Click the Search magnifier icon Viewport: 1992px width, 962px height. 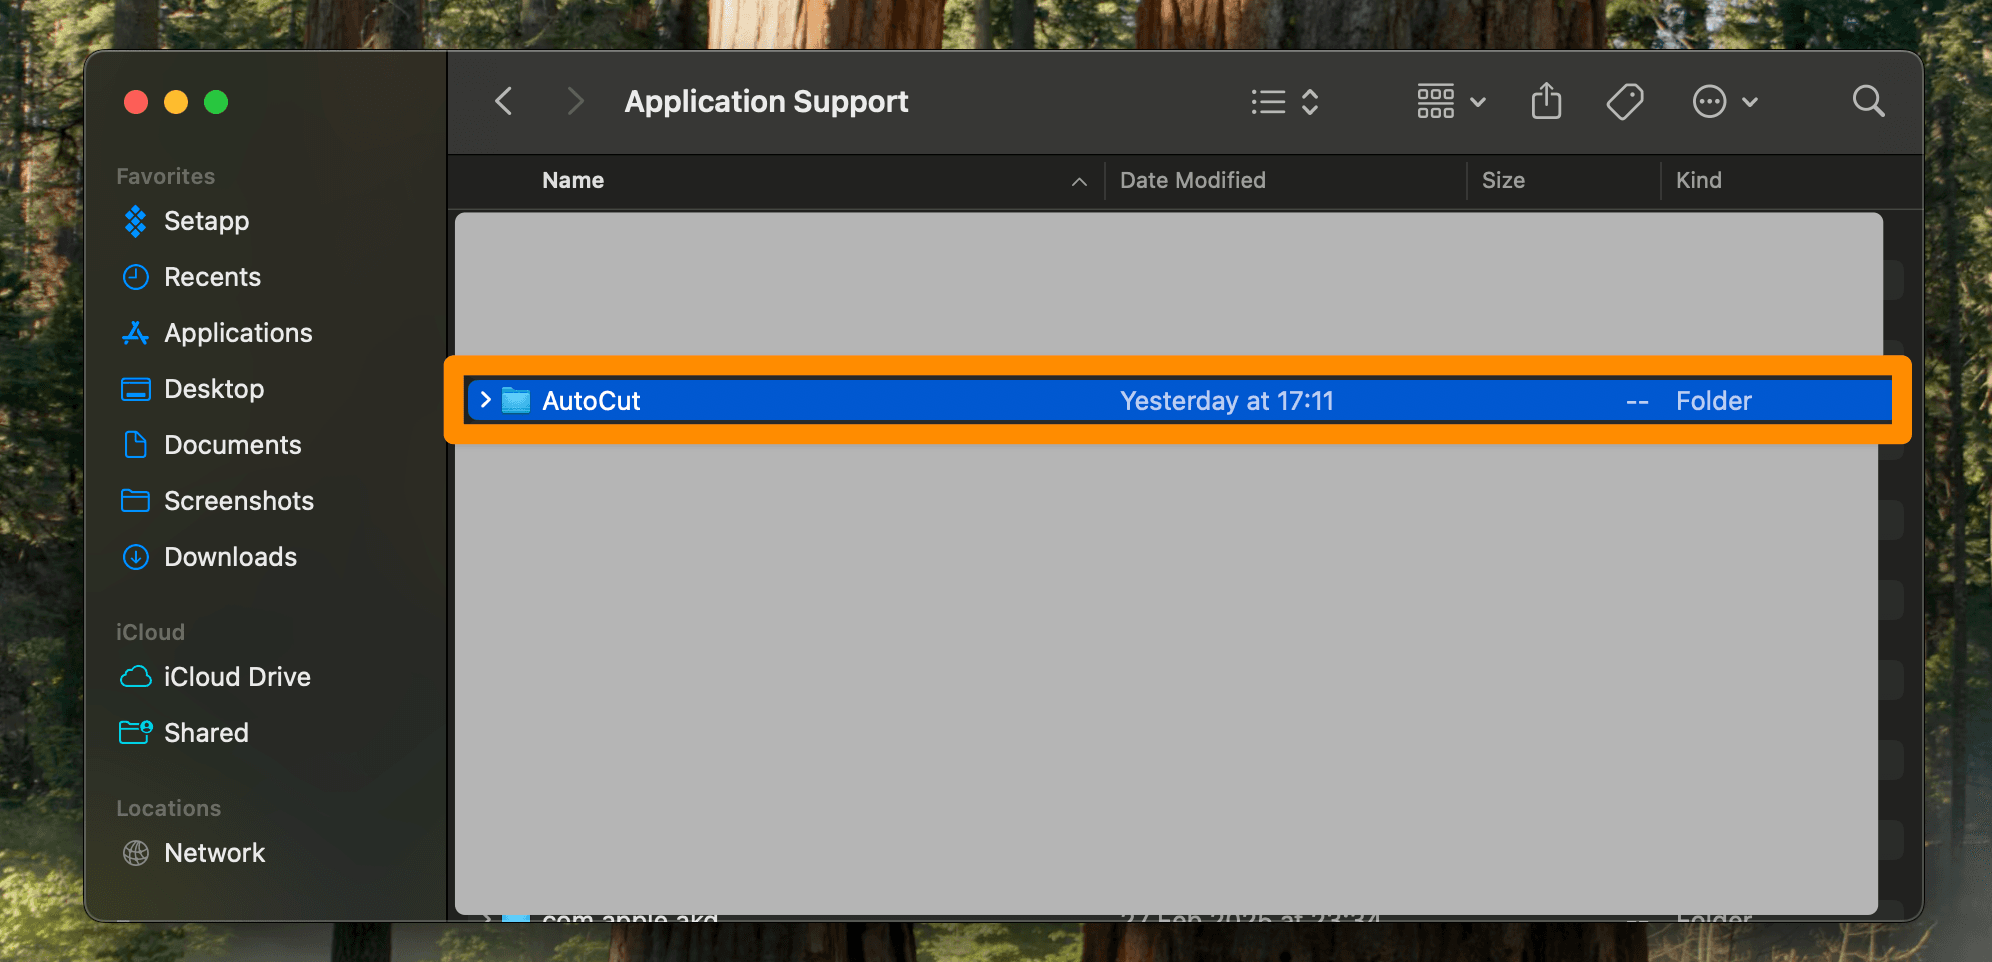(x=1868, y=101)
